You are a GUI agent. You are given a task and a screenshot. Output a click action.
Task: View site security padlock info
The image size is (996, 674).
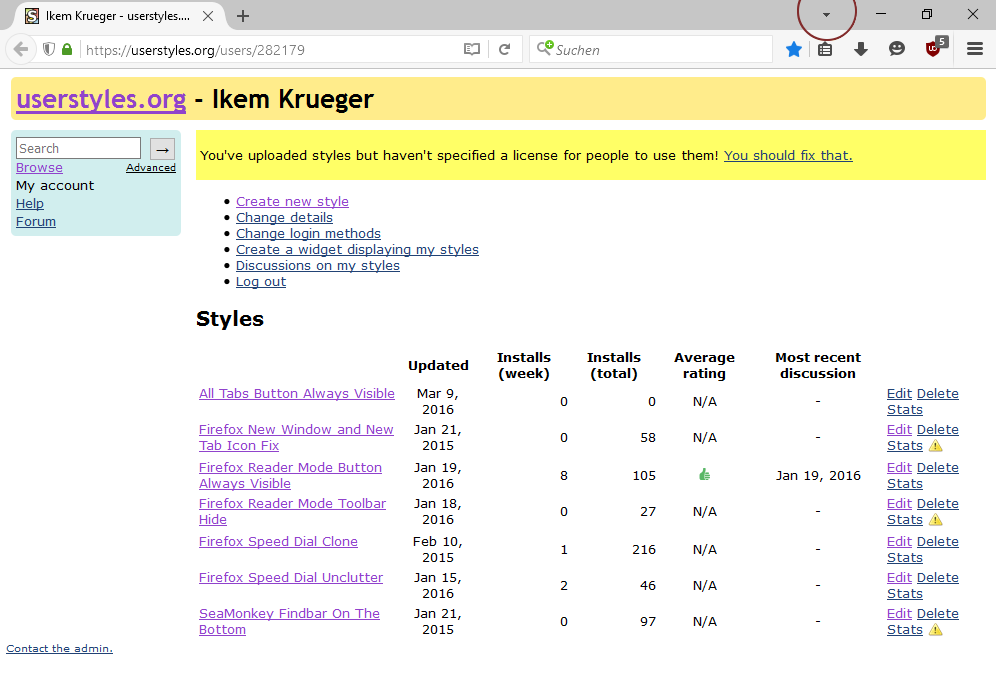click(67, 50)
